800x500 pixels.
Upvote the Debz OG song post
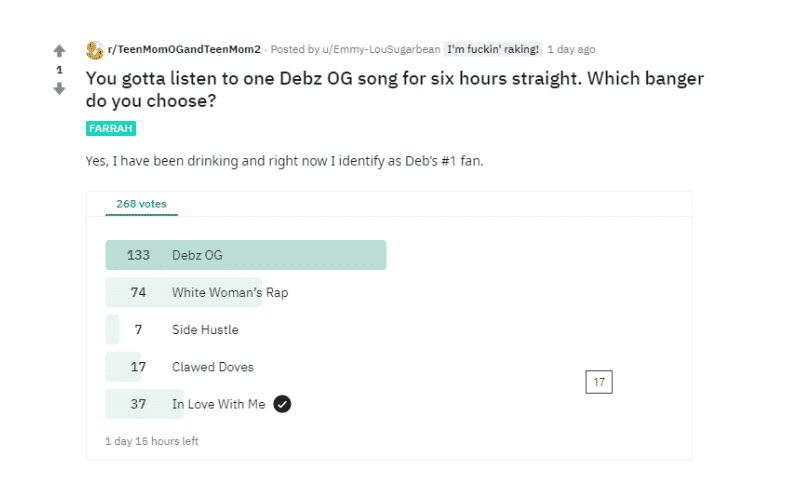coord(59,51)
